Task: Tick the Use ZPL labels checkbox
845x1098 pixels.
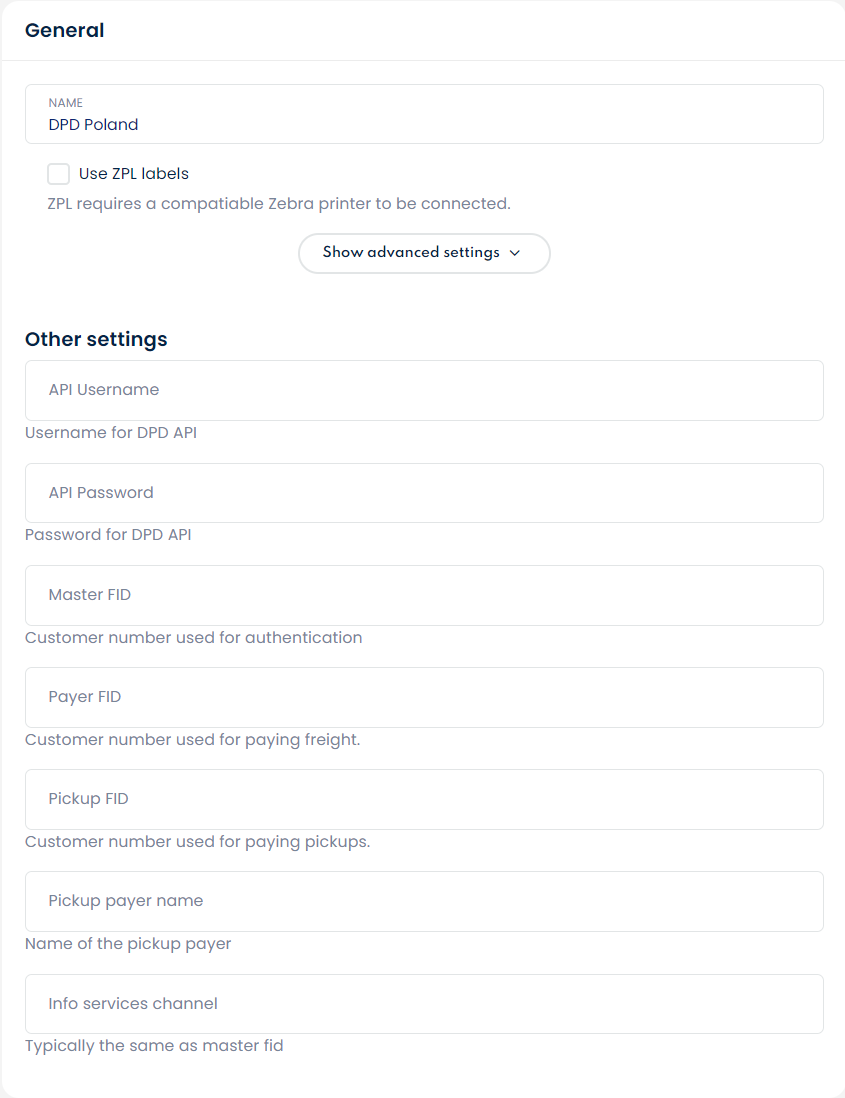Action: (59, 174)
